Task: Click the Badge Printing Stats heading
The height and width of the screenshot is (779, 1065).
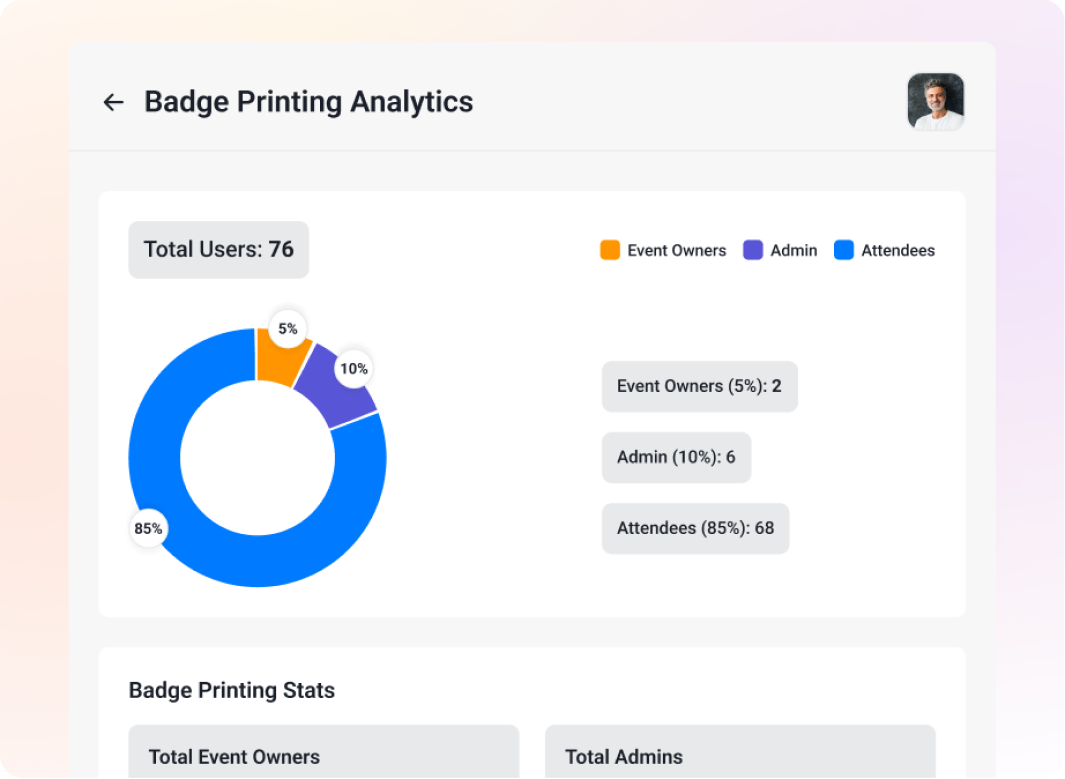Action: point(232,690)
